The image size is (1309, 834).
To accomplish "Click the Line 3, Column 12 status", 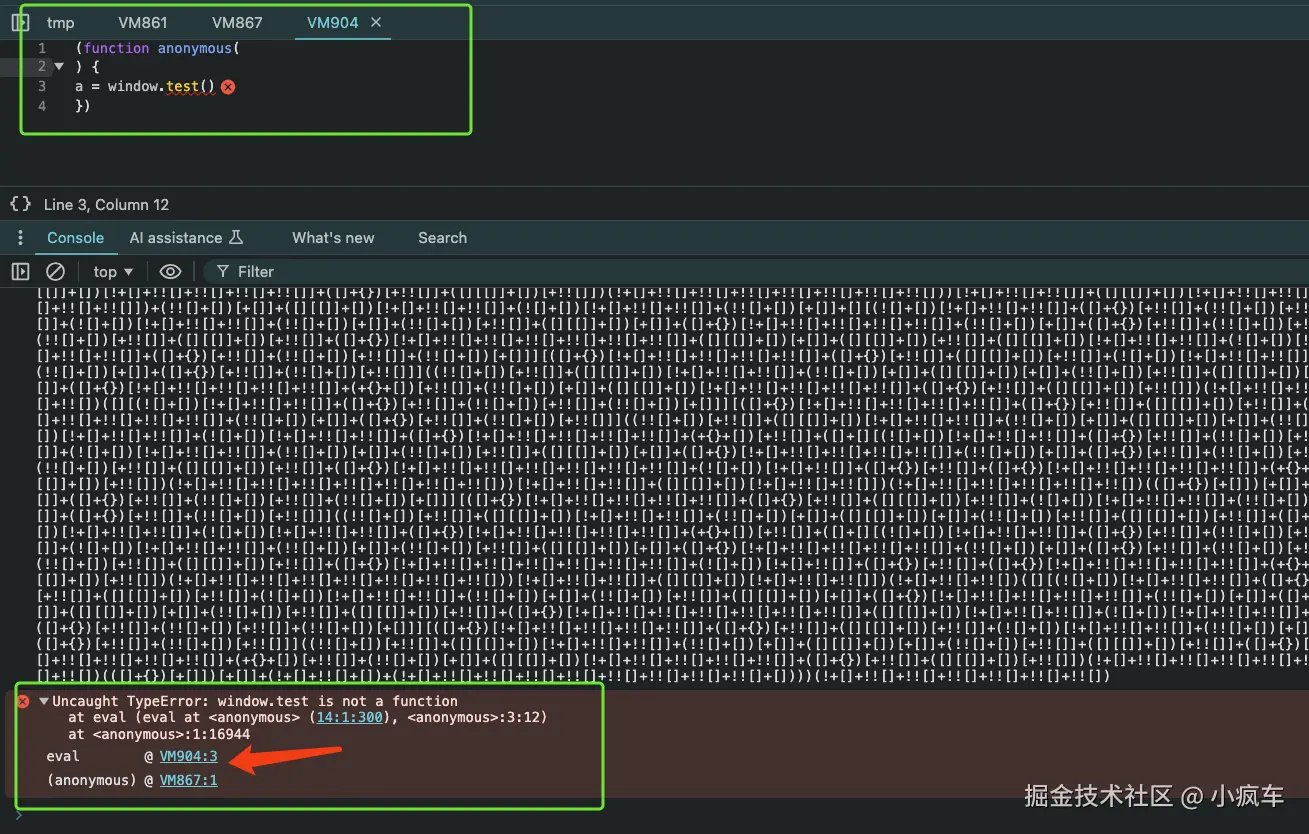I will (x=106, y=204).
